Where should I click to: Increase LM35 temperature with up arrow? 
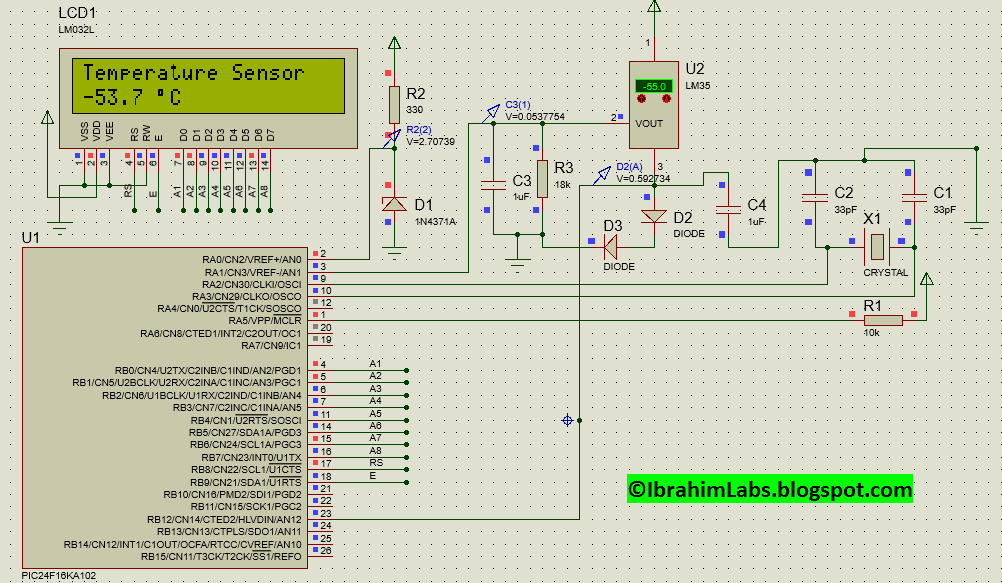point(640,97)
